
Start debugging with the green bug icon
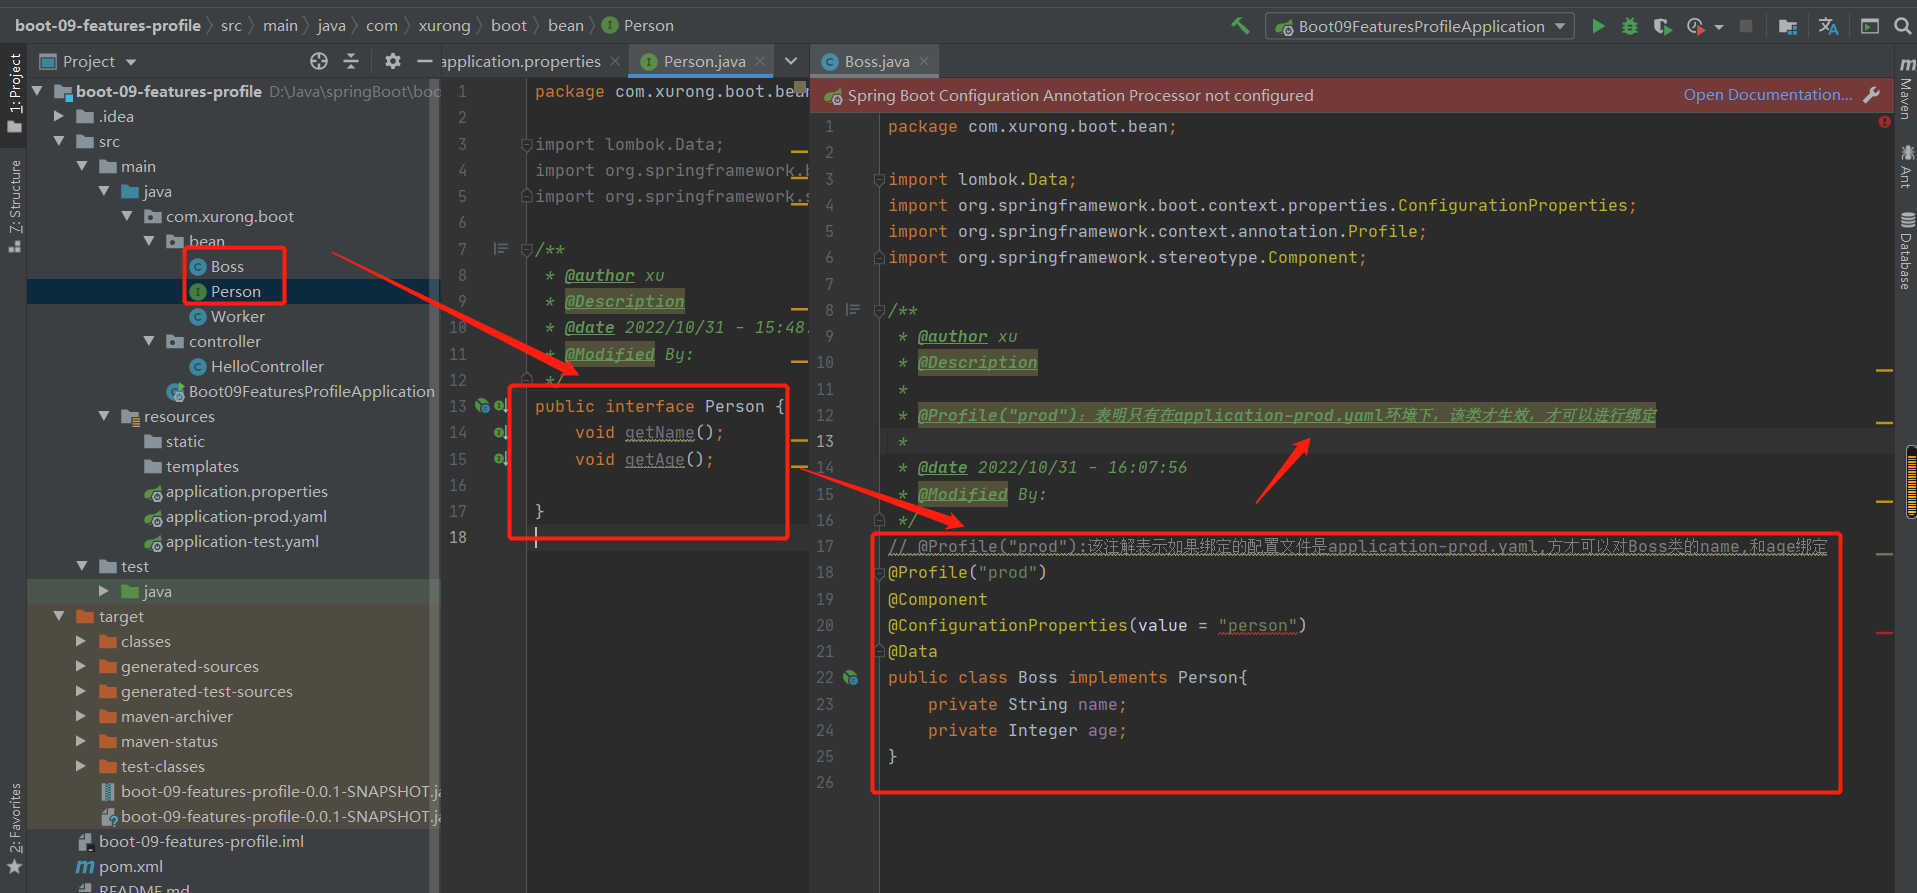click(1630, 26)
